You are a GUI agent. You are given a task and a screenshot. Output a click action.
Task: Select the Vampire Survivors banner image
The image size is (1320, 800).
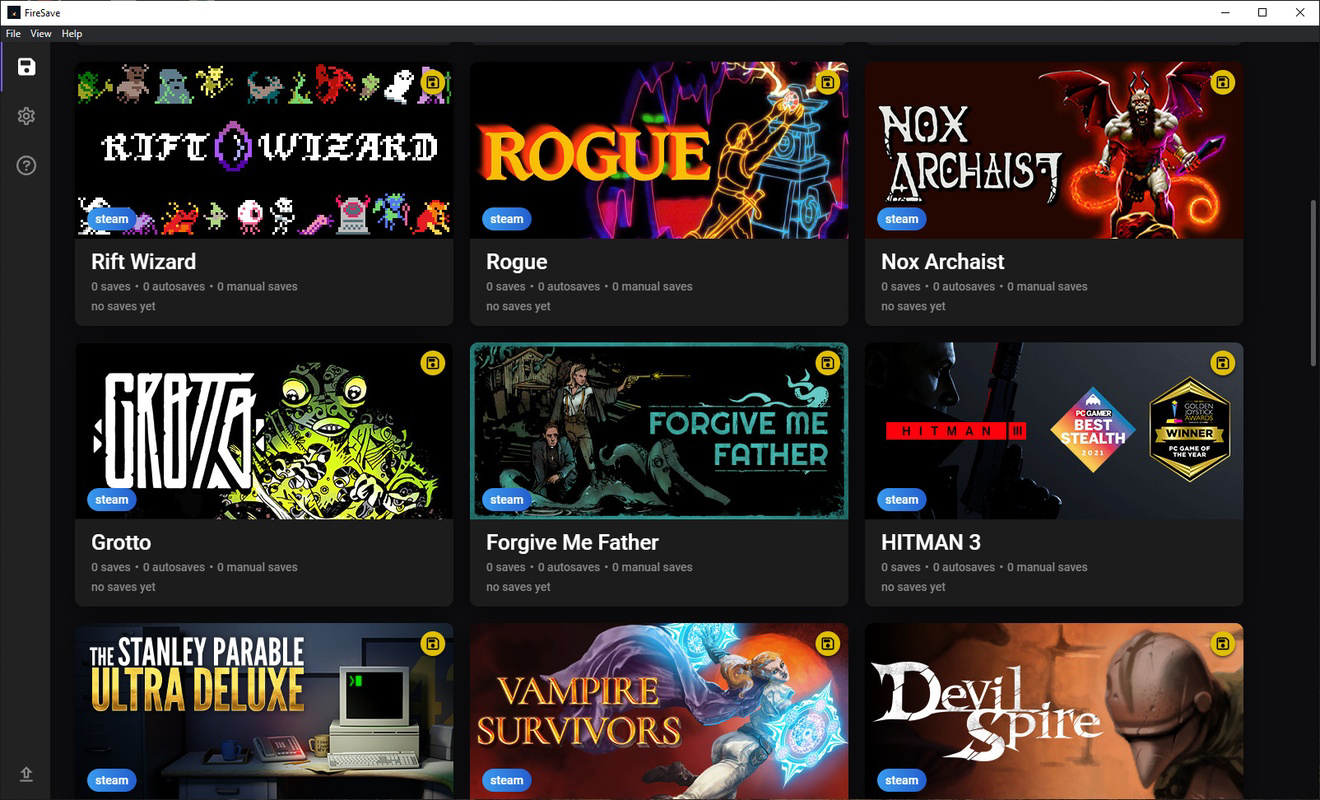(x=659, y=711)
